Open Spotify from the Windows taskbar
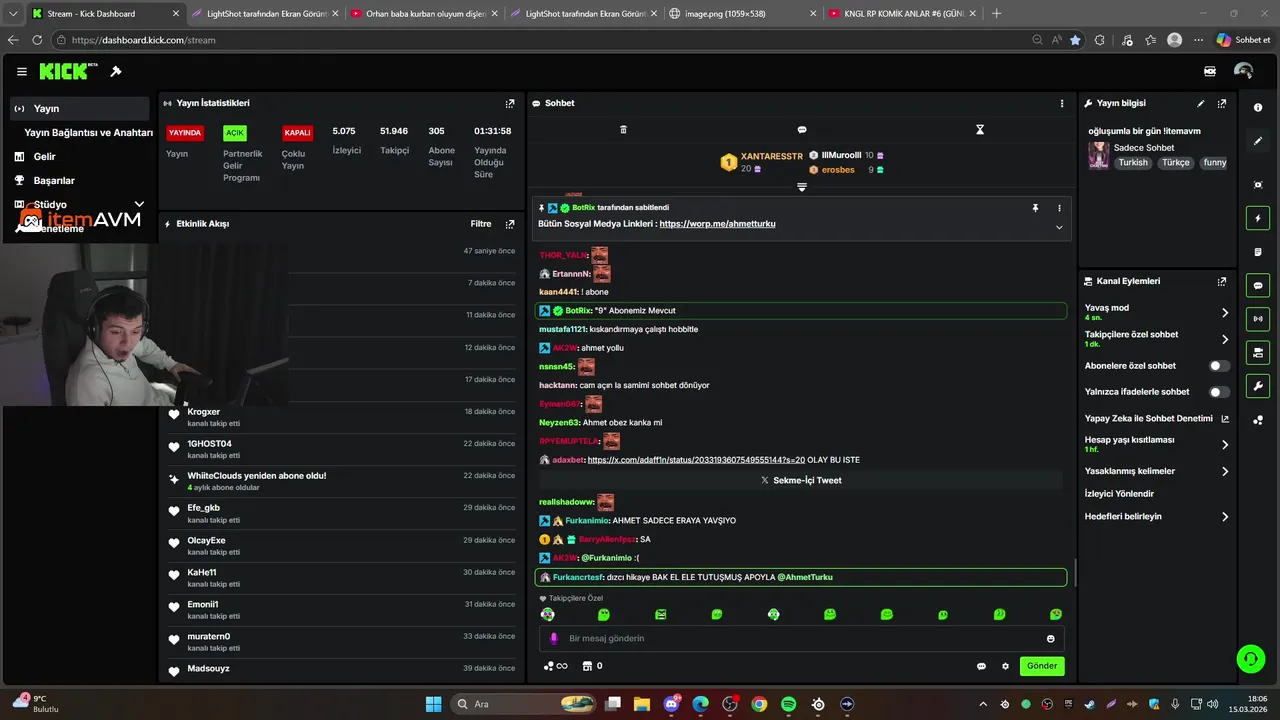 788,704
